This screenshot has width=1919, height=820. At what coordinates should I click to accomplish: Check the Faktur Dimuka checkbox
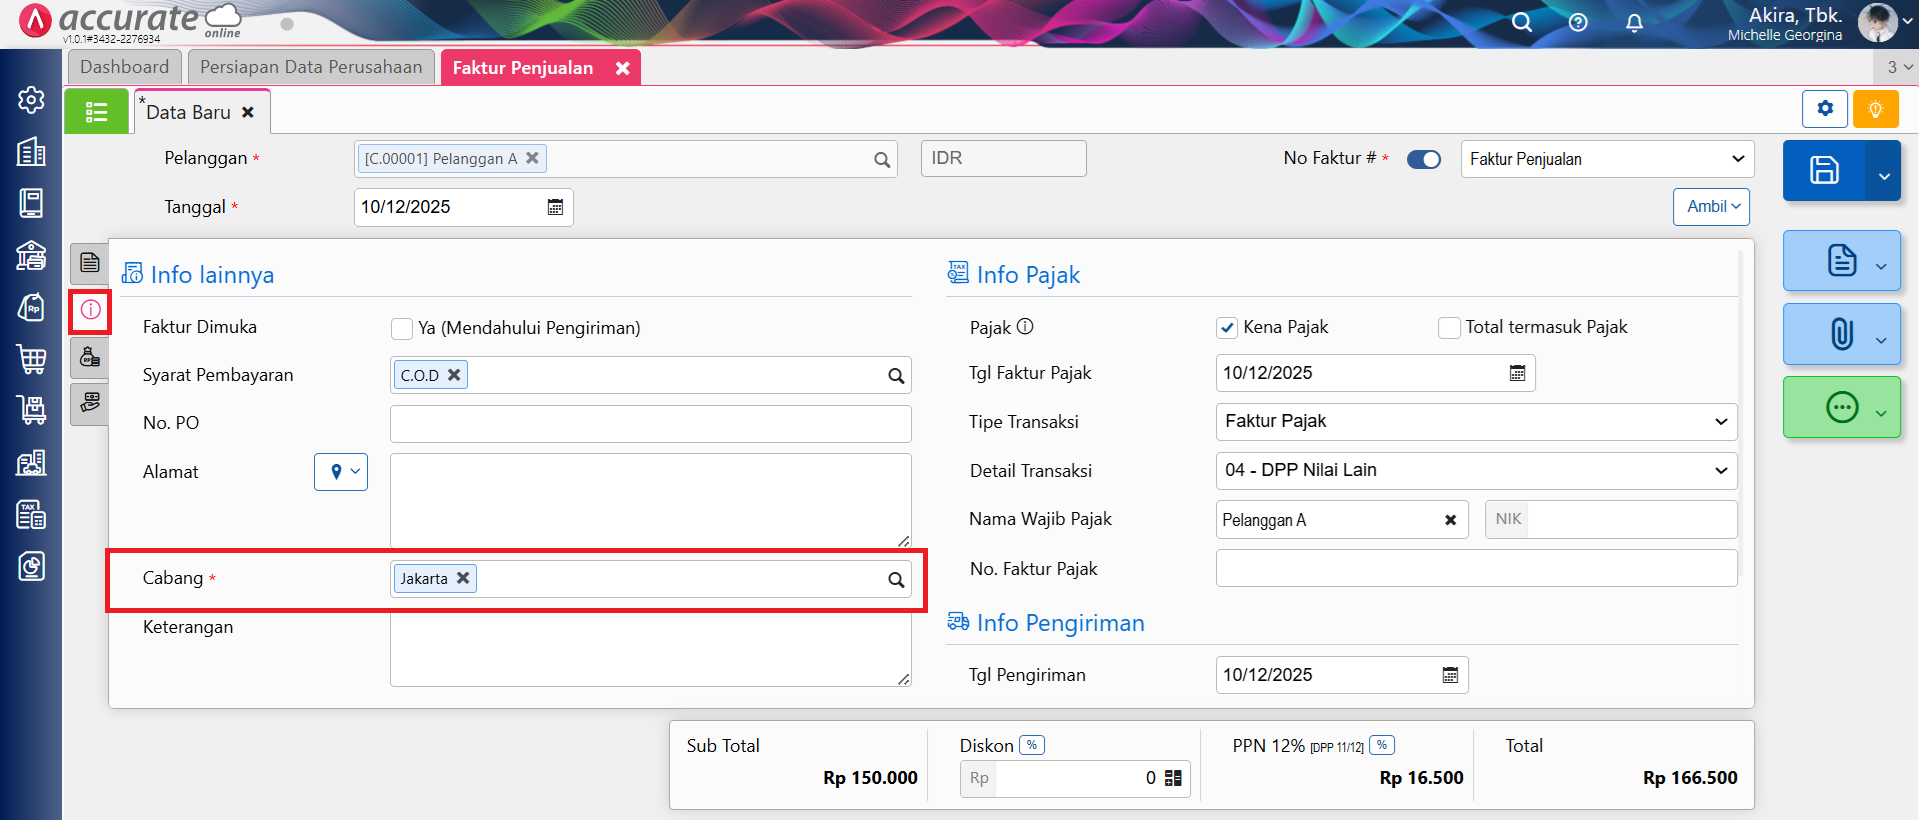pyautogui.click(x=402, y=328)
